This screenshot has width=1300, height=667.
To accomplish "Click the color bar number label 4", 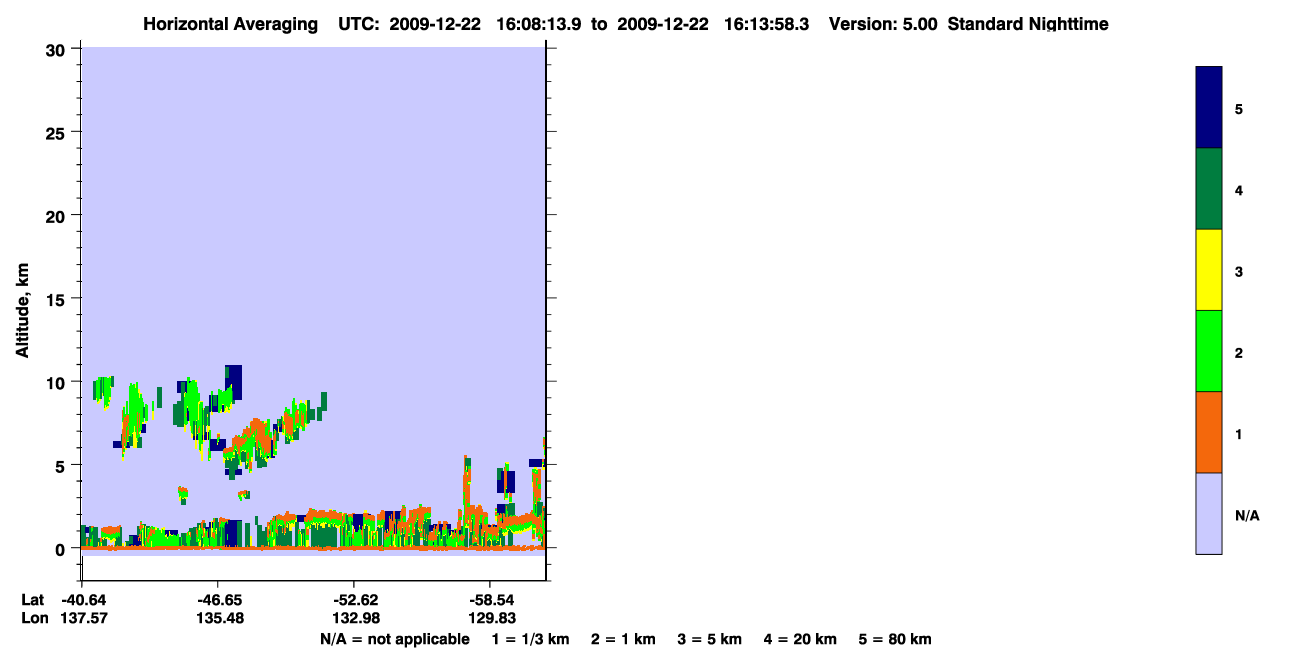I will coord(1239,189).
